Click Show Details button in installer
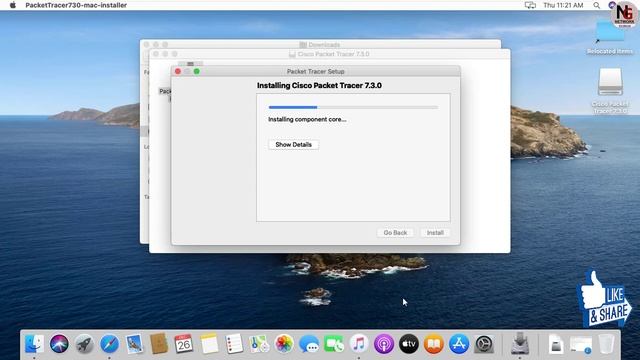This screenshot has height=360, width=640. click(293, 144)
